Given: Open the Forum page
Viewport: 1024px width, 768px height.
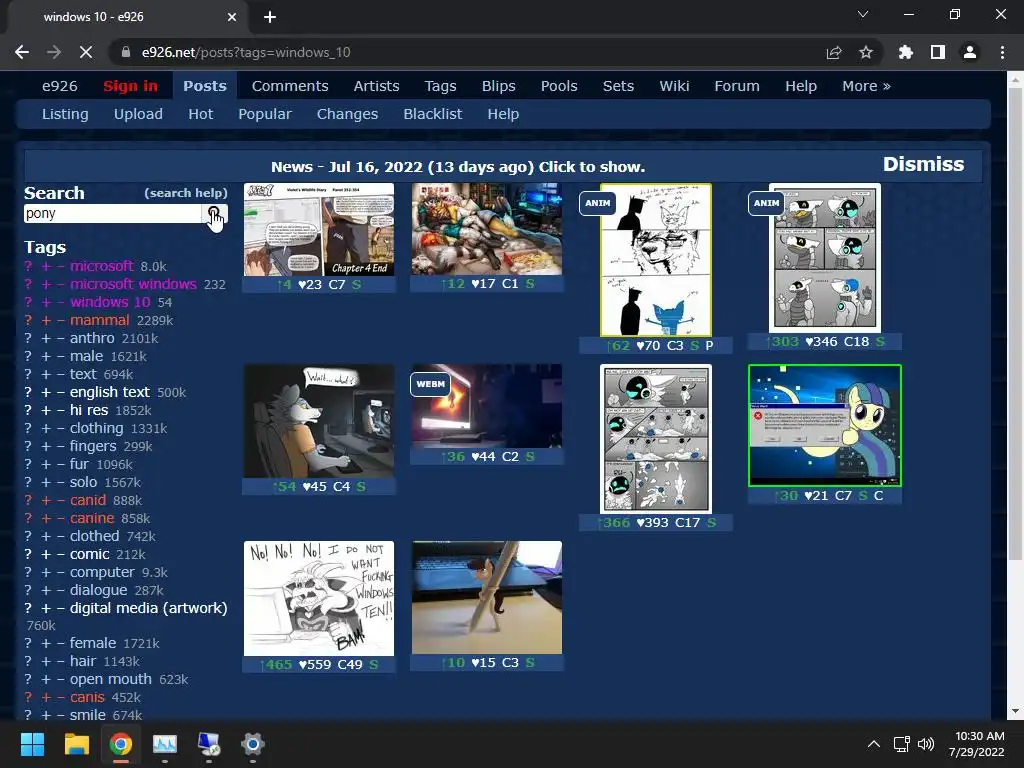Looking at the screenshot, I should (x=737, y=86).
